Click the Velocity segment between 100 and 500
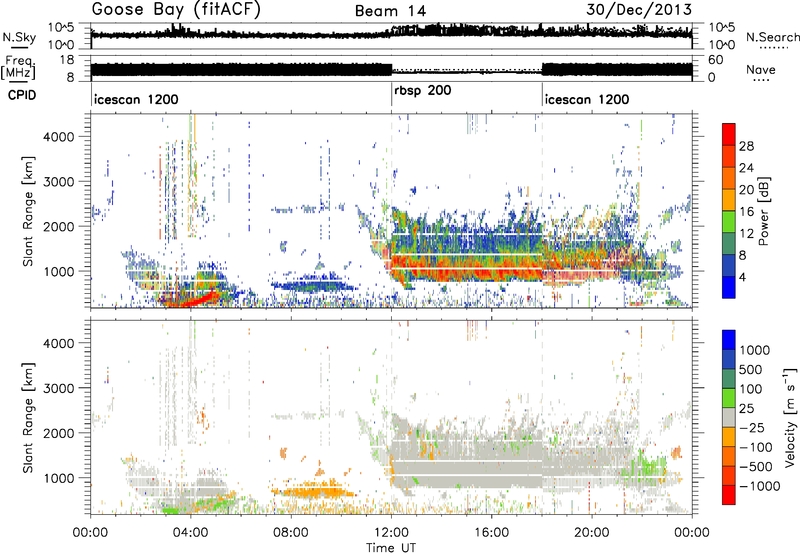 729,379
